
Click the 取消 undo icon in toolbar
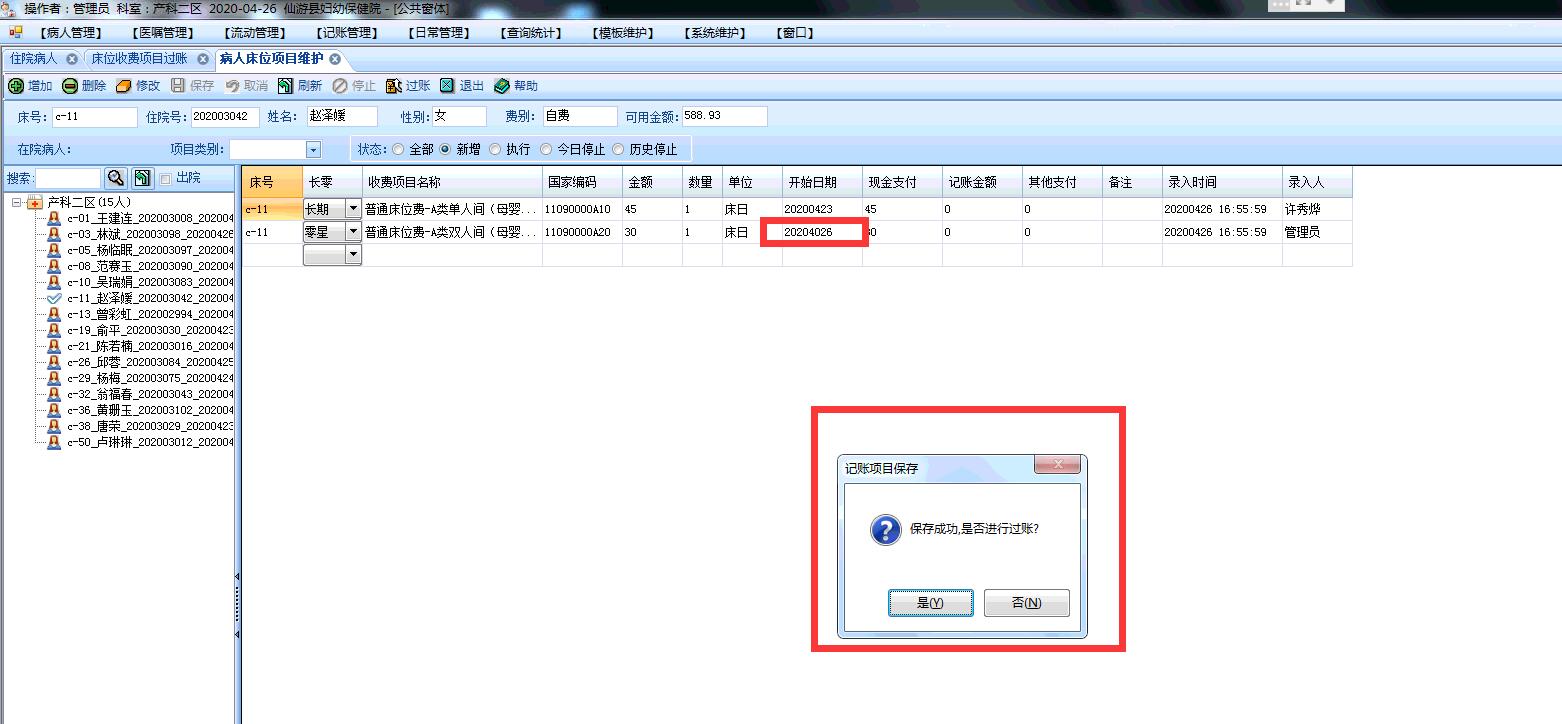[232, 86]
